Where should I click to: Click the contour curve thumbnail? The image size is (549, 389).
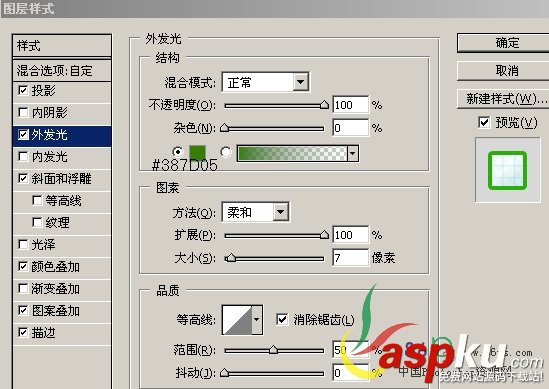(x=237, y=320)
